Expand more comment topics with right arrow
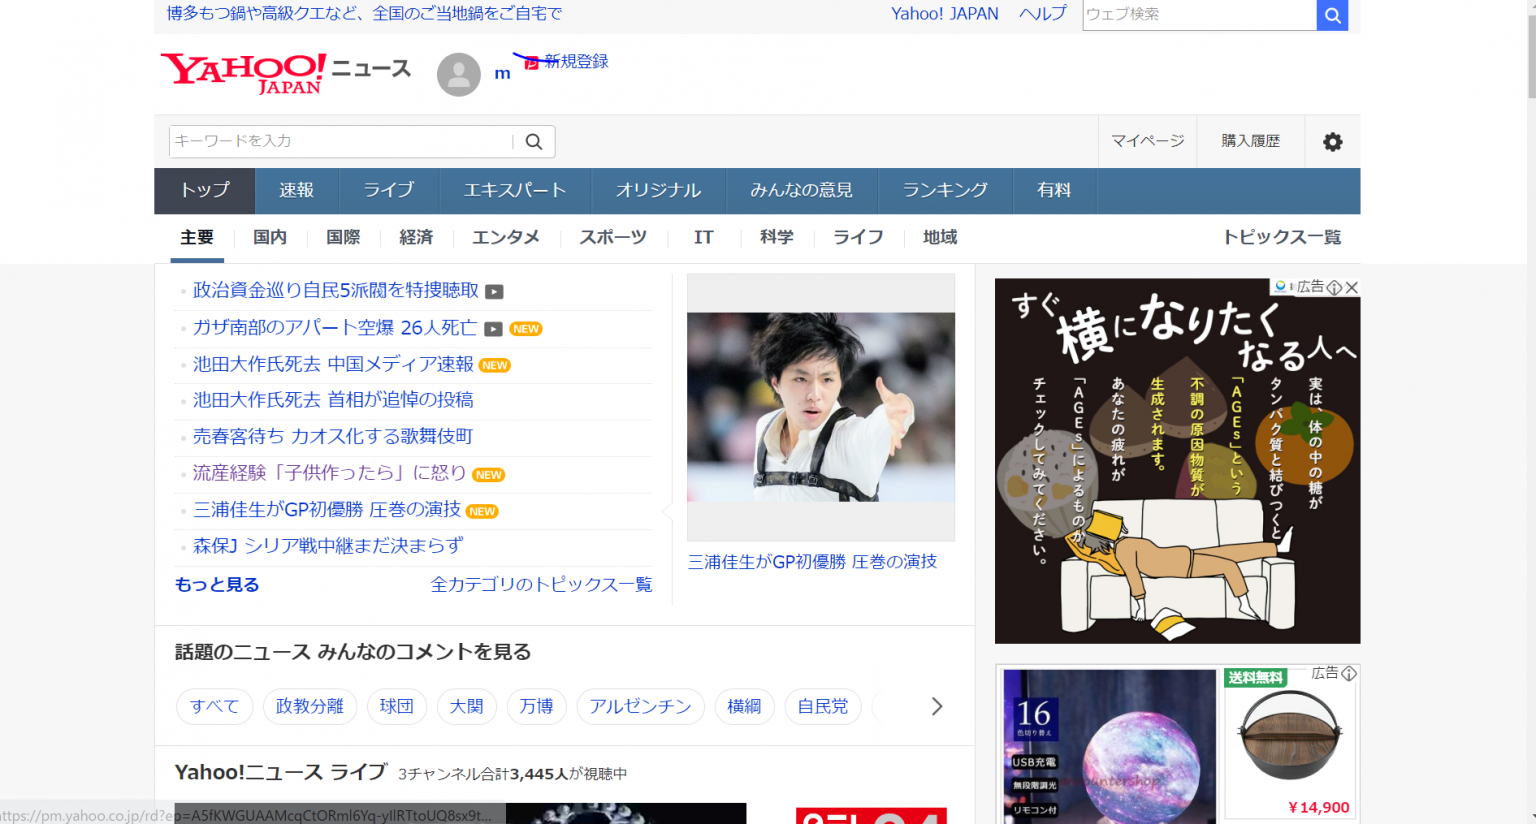The height and width of the screenshot is (824, 1536). [x=937, y=706]
